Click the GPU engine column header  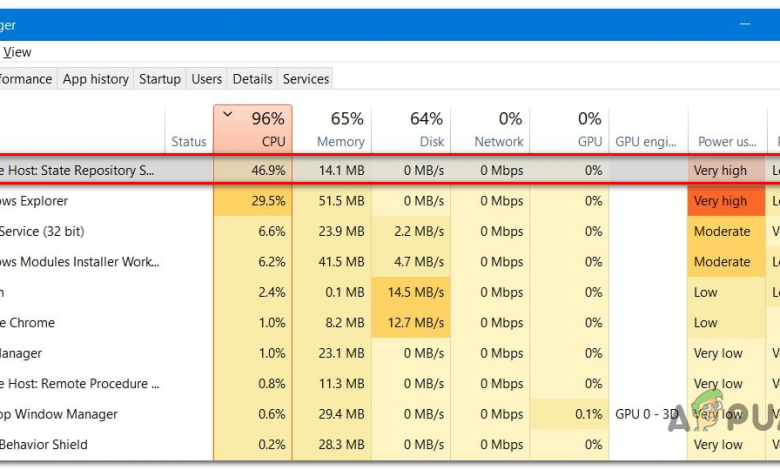(x=646, y=141)
